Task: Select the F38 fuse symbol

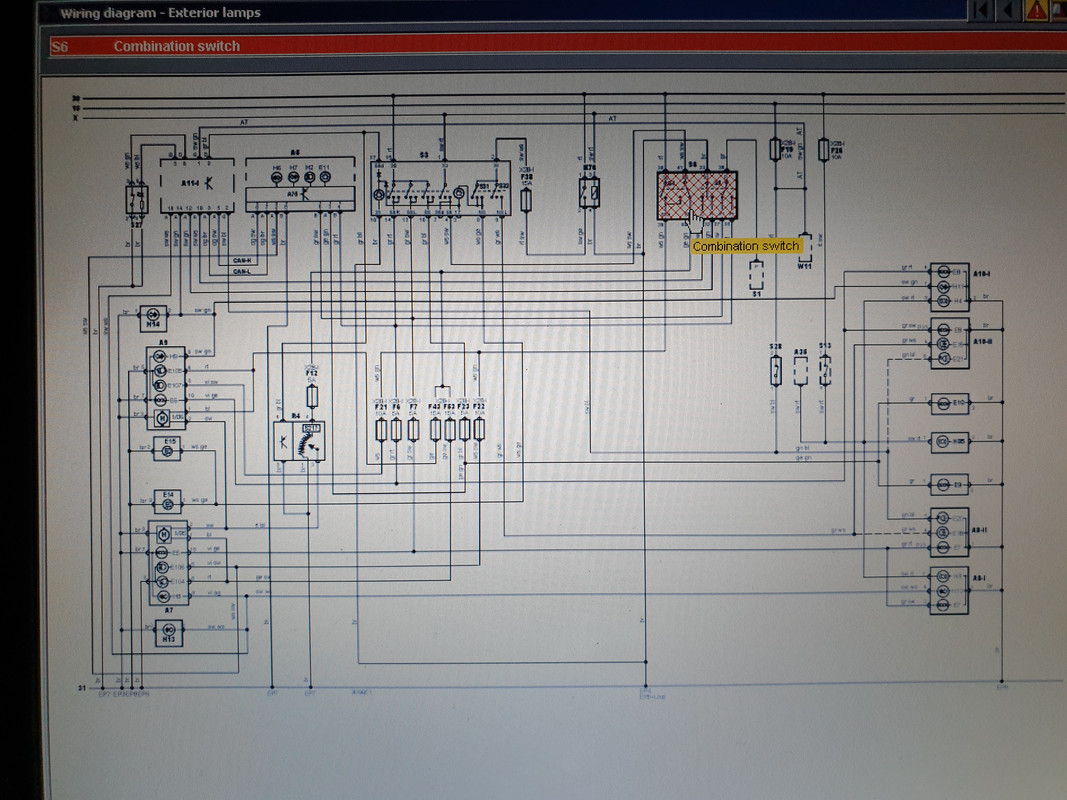Action: [x=525, y=200]
